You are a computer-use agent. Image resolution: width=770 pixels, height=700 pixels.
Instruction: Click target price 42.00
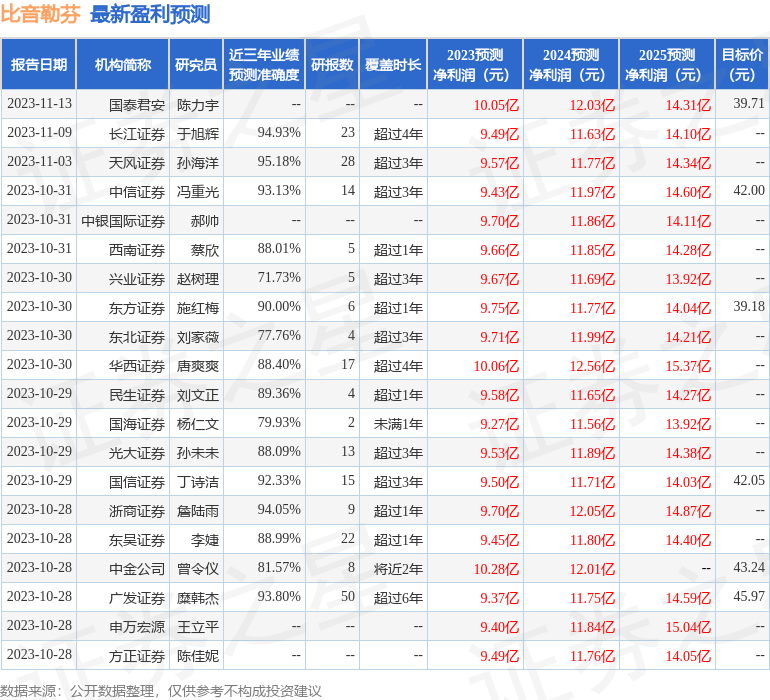(749, 191)
